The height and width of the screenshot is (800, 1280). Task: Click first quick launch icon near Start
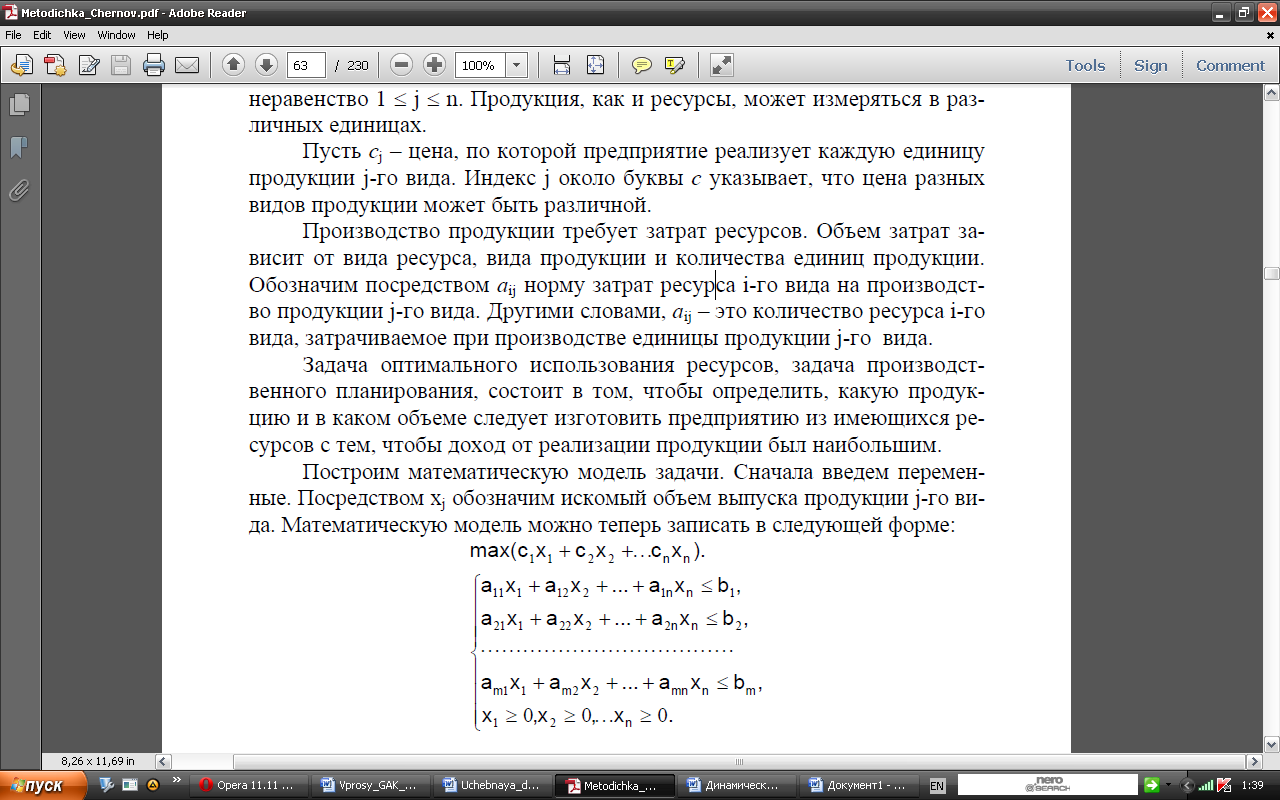pyautogui.click(x=107, y=785)
